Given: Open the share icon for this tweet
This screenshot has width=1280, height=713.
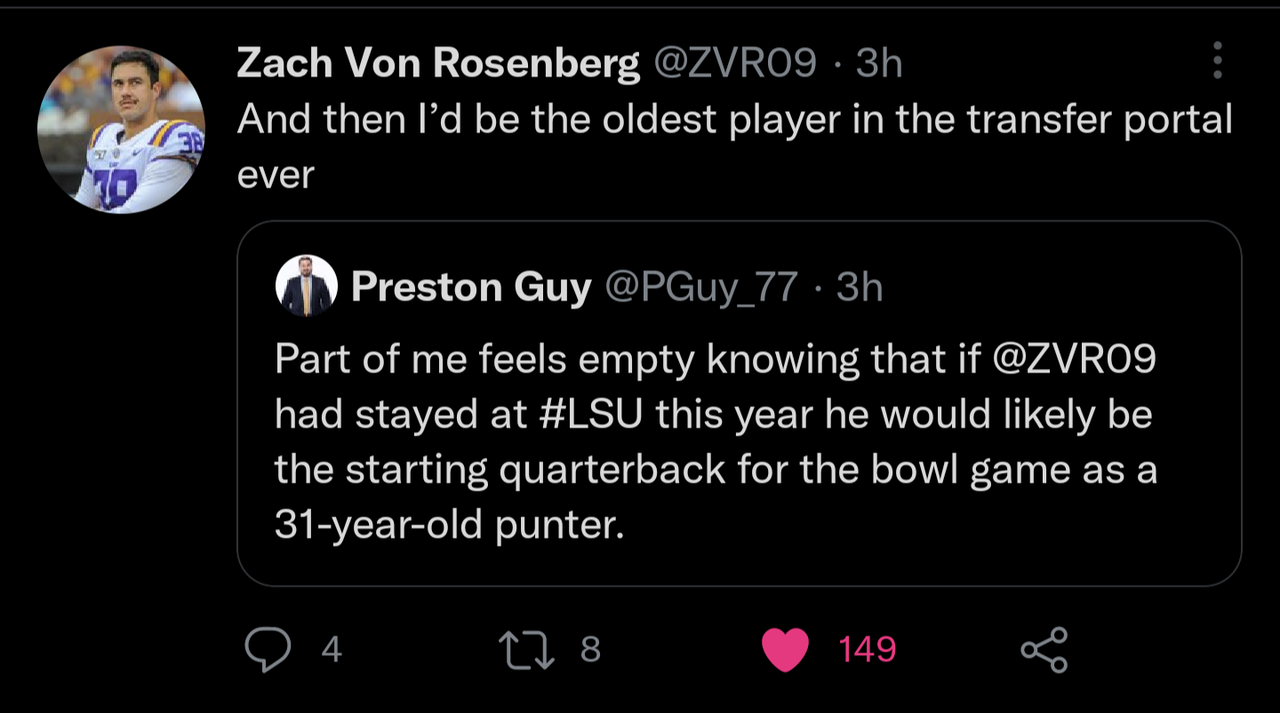Looking at the screenshot, I should click(1044, 650).
